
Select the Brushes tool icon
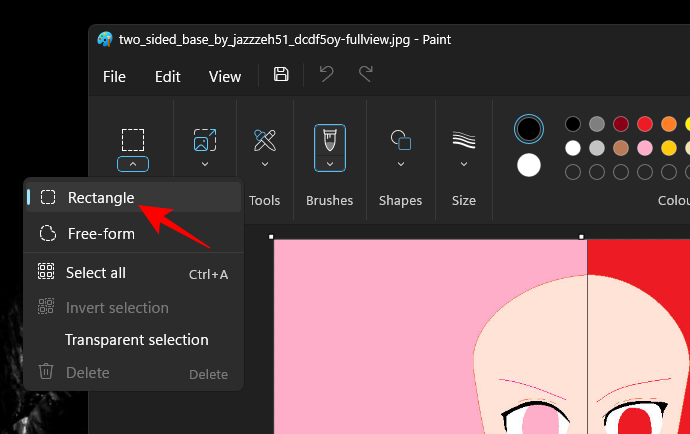click(x=330, y=141)
